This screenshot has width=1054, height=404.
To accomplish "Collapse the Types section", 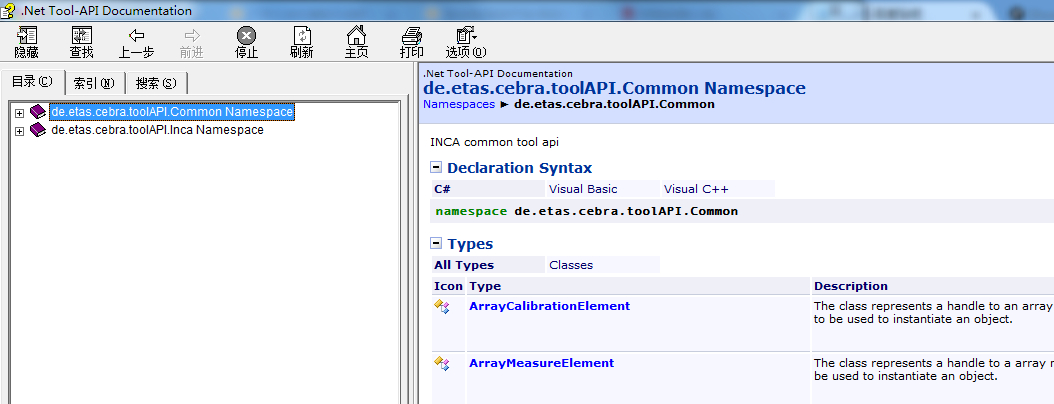I will pos(436,244).
